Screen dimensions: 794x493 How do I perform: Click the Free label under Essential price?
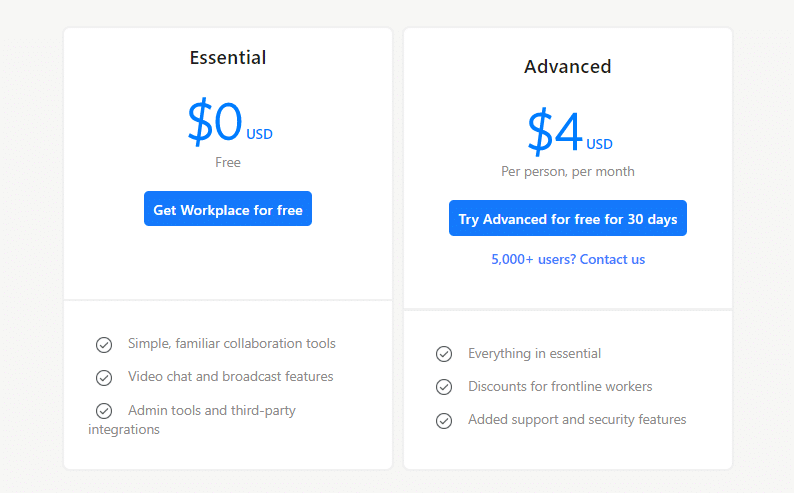(228, 162)
